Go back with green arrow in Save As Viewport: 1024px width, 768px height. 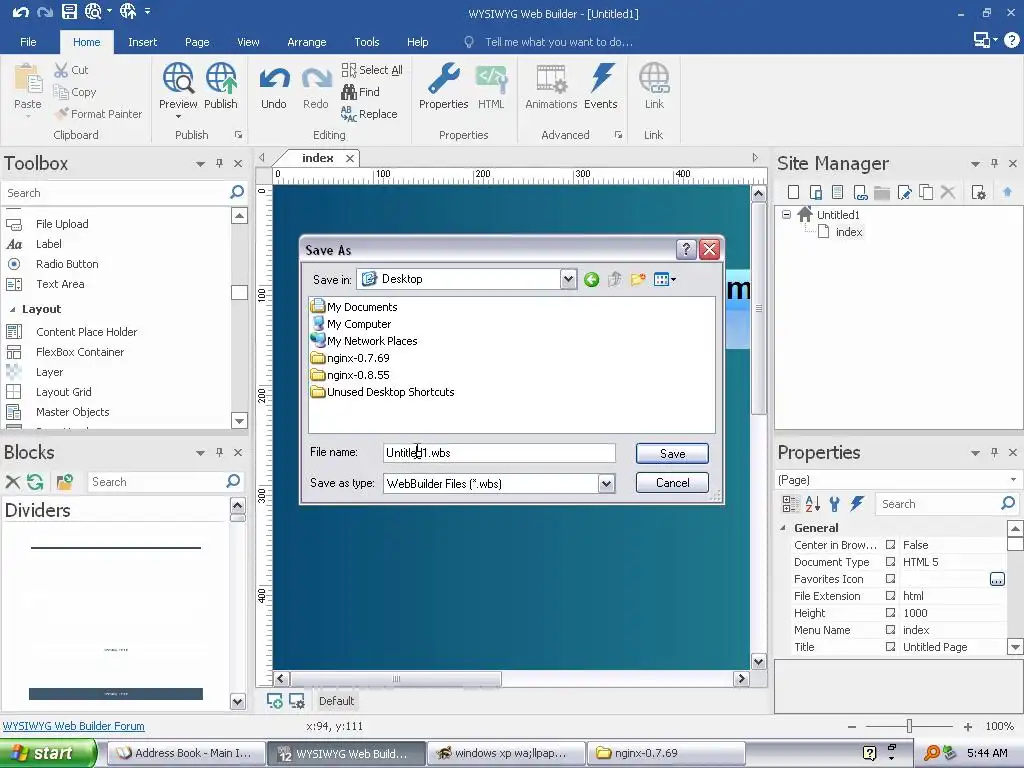pyautogui.click(x=592, y=280)
